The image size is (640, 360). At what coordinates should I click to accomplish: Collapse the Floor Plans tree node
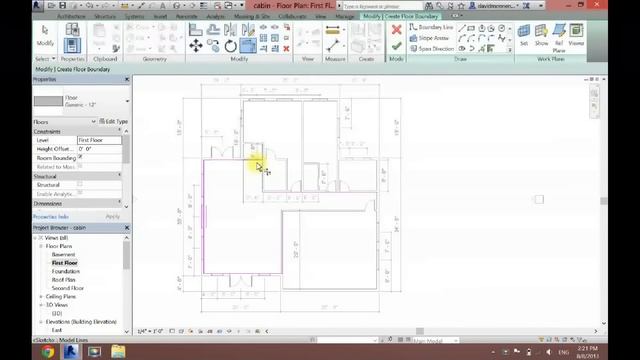(41, 246)
